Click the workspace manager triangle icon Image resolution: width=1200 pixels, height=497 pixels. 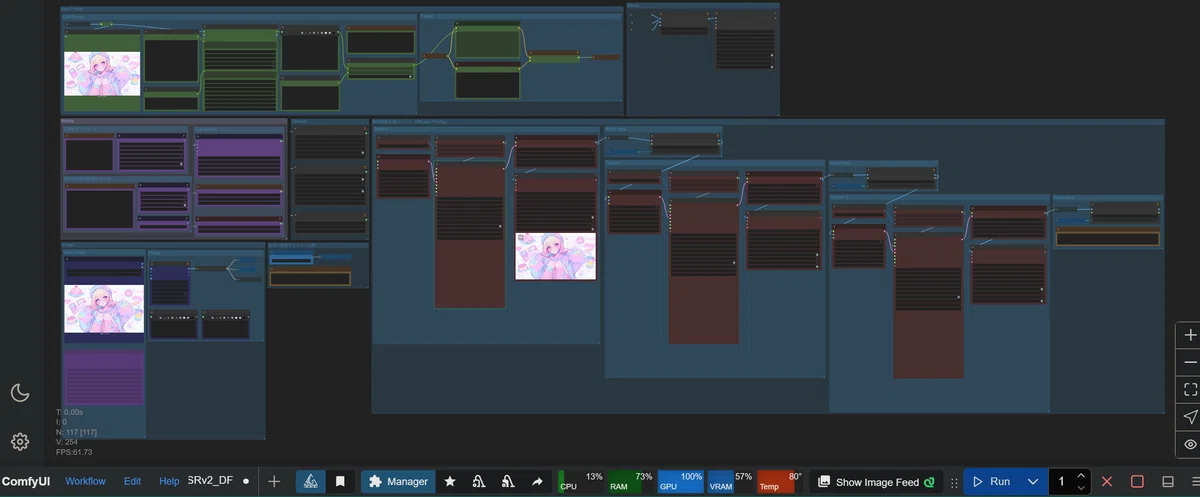(x=311, y=481)
